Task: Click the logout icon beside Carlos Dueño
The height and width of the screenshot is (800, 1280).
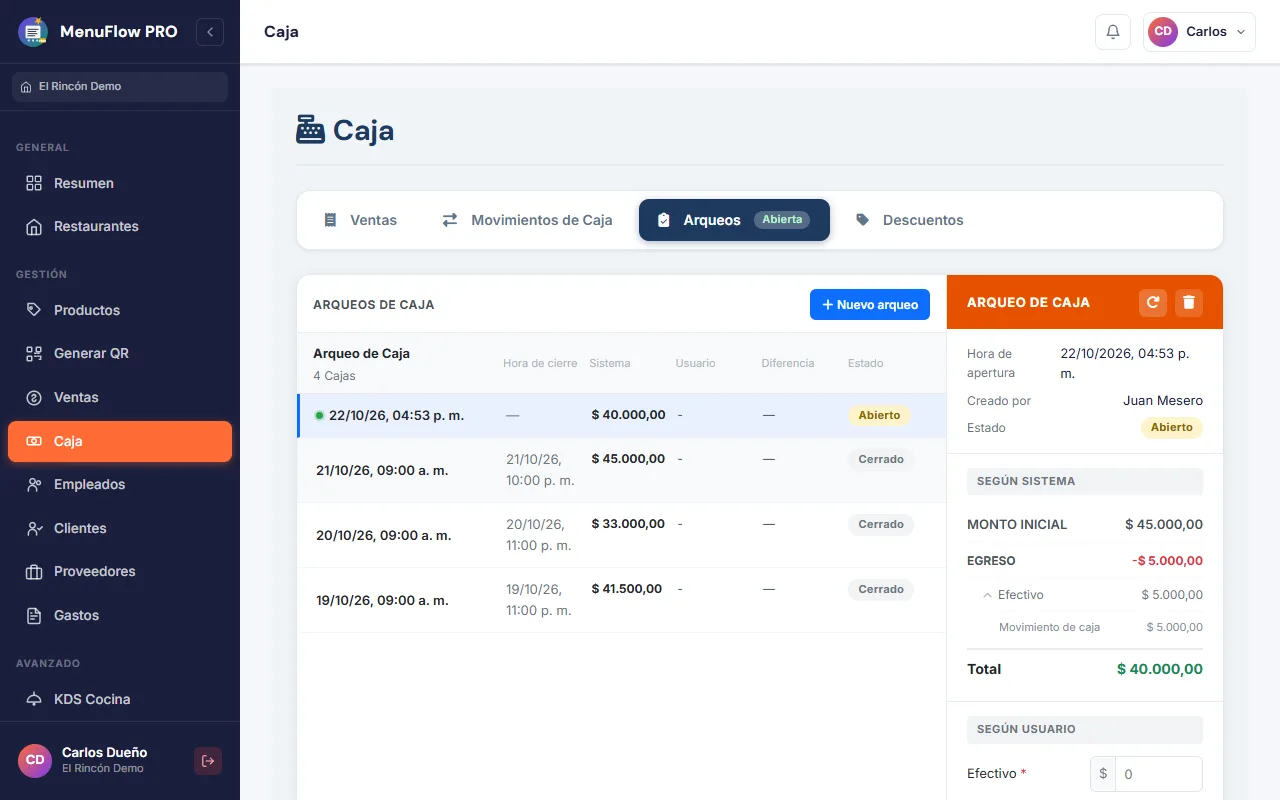Action: coord(208,761)
